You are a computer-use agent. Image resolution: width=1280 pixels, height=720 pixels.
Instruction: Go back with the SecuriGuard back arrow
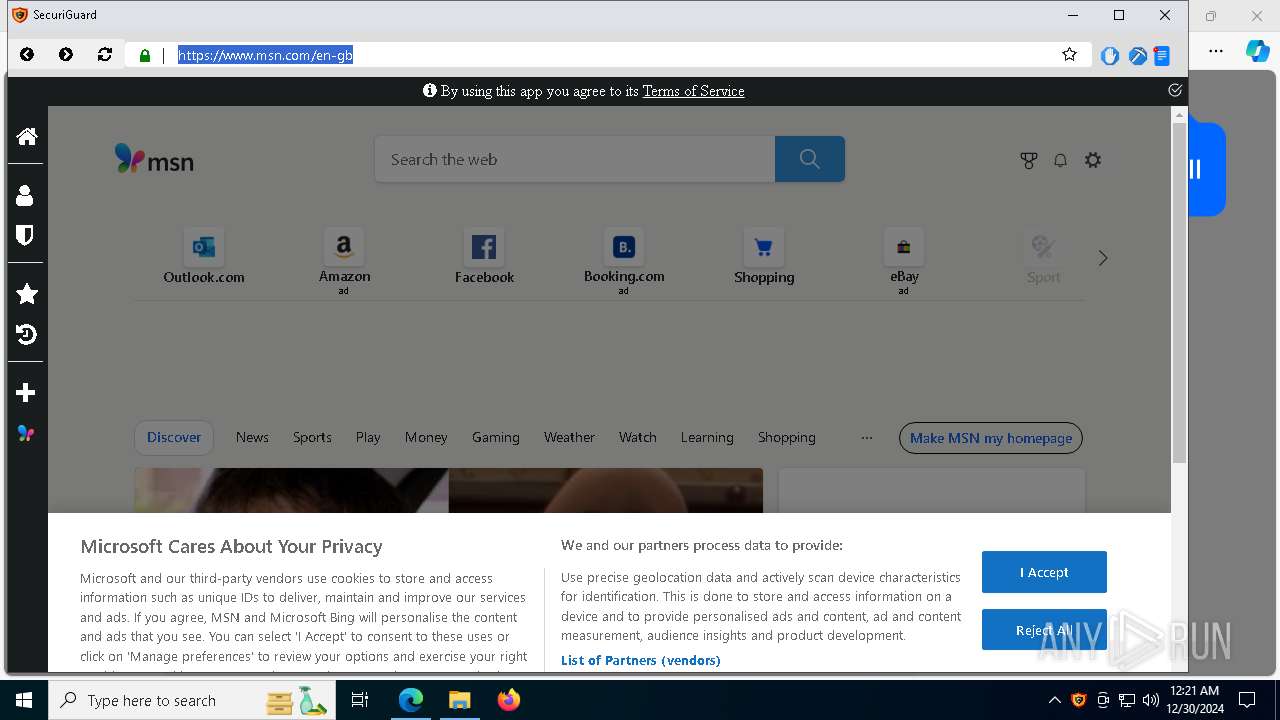pyautogui.click(x=27, y=55)
